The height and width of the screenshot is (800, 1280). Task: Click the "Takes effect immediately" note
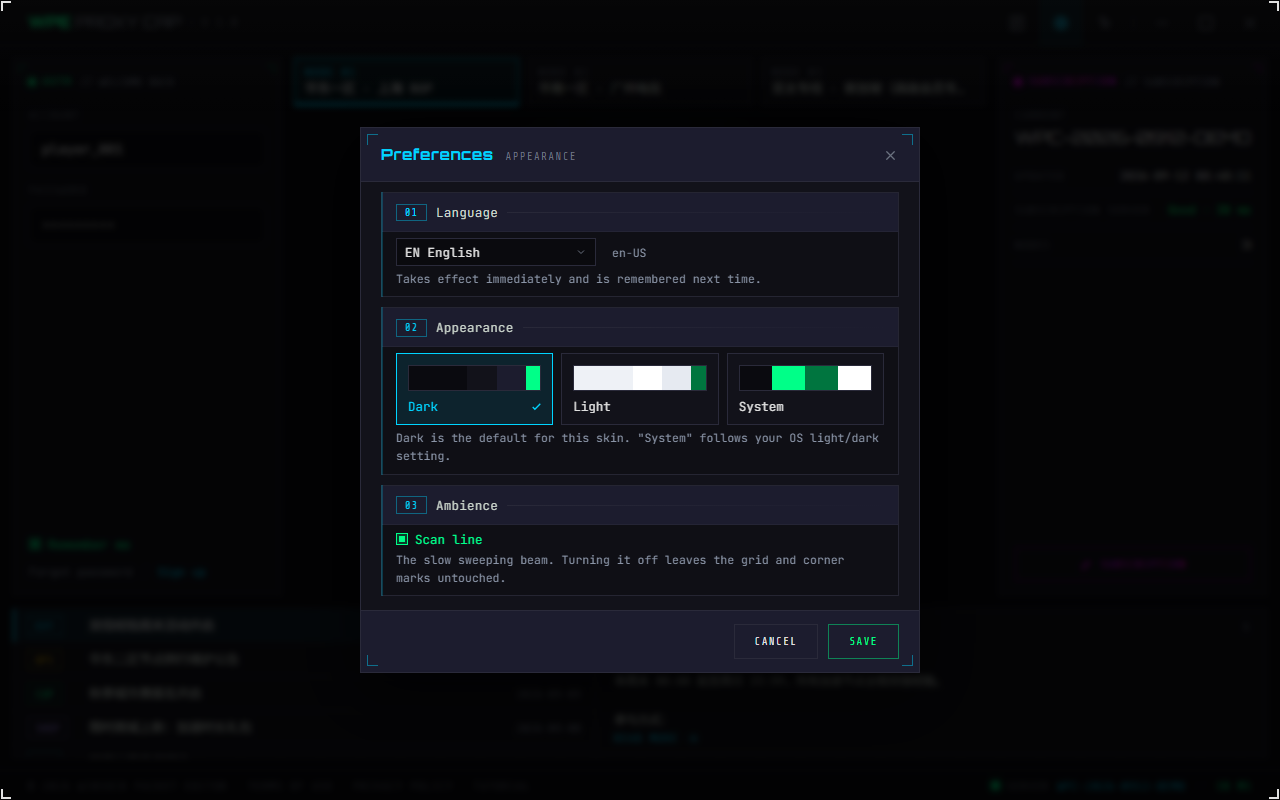click(578, 279)
